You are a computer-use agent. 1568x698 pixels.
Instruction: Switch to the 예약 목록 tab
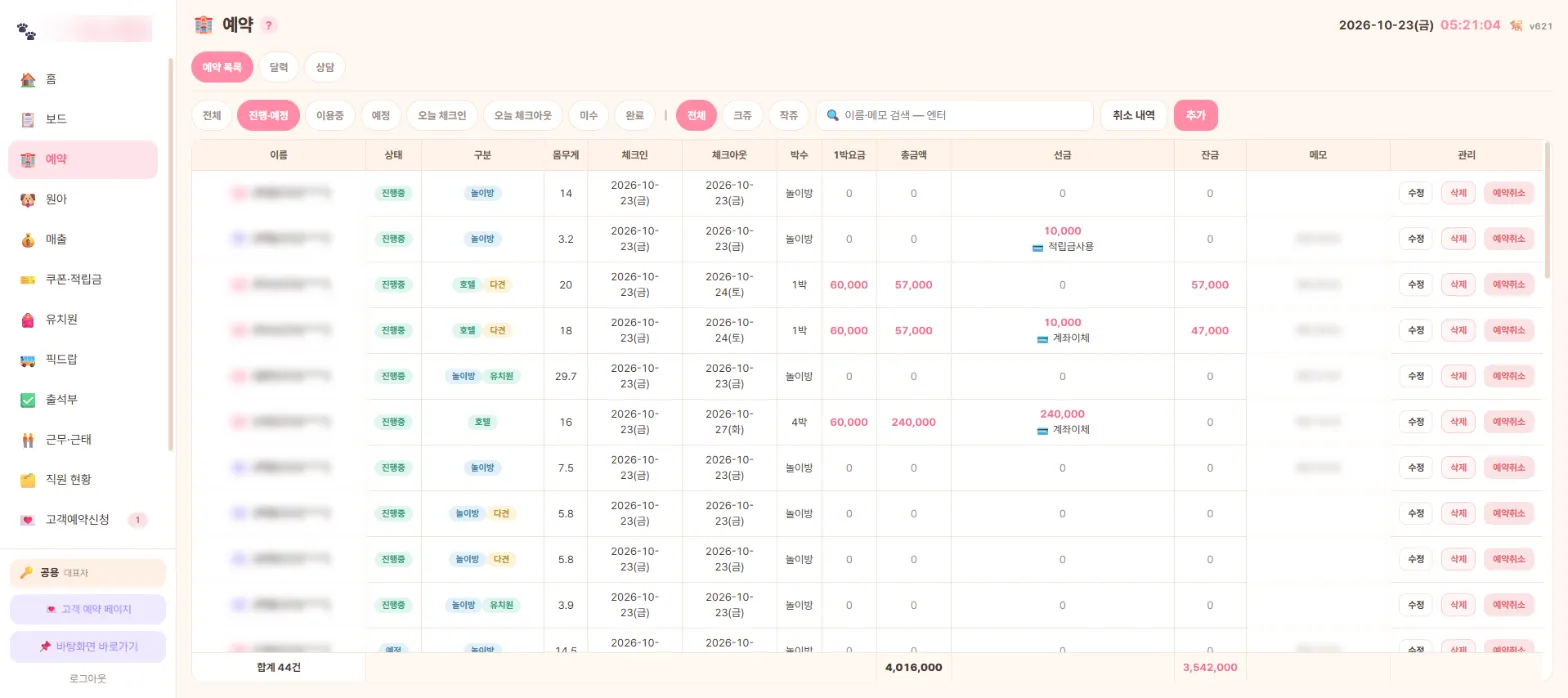pyautogui.click(x=222, y=67)
